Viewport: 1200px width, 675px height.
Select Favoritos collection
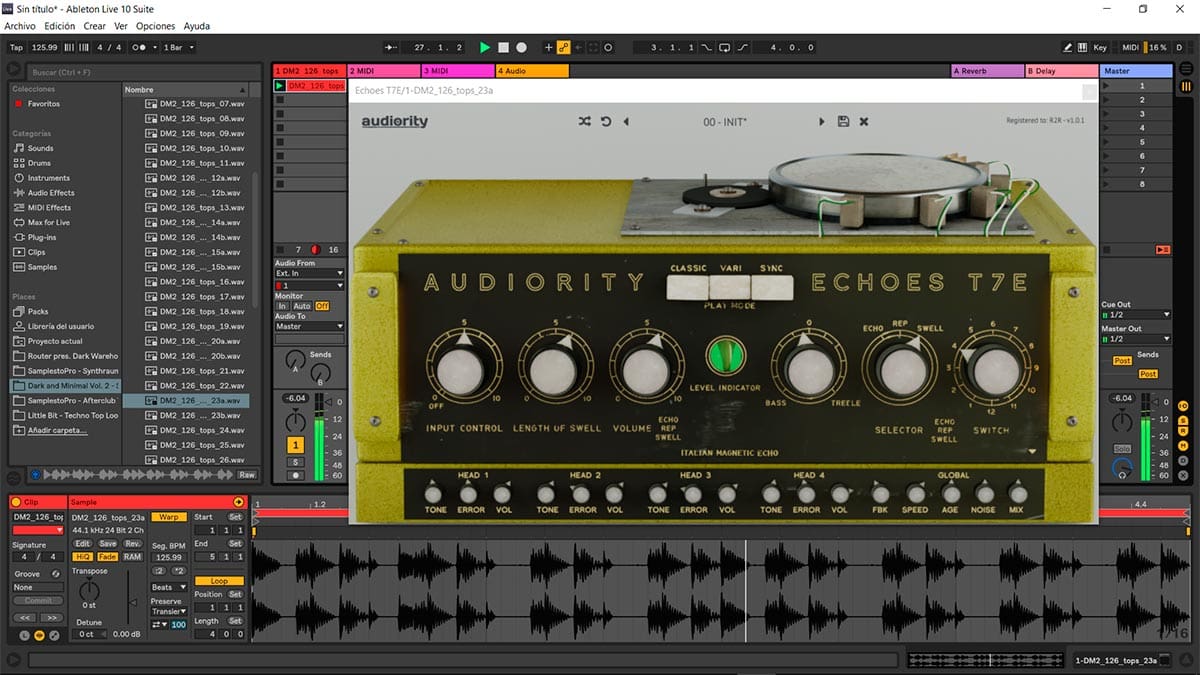tap(43, 104)
